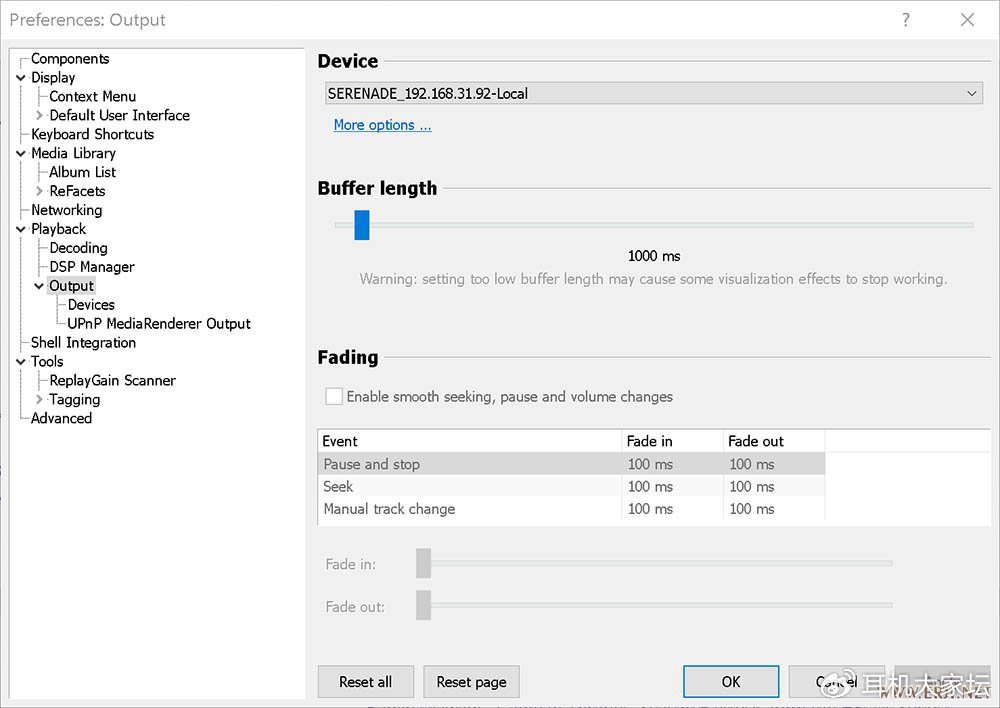Click the Buffer length slider handle
This screenshot has width=1000, height=708.
coord(362,225)
